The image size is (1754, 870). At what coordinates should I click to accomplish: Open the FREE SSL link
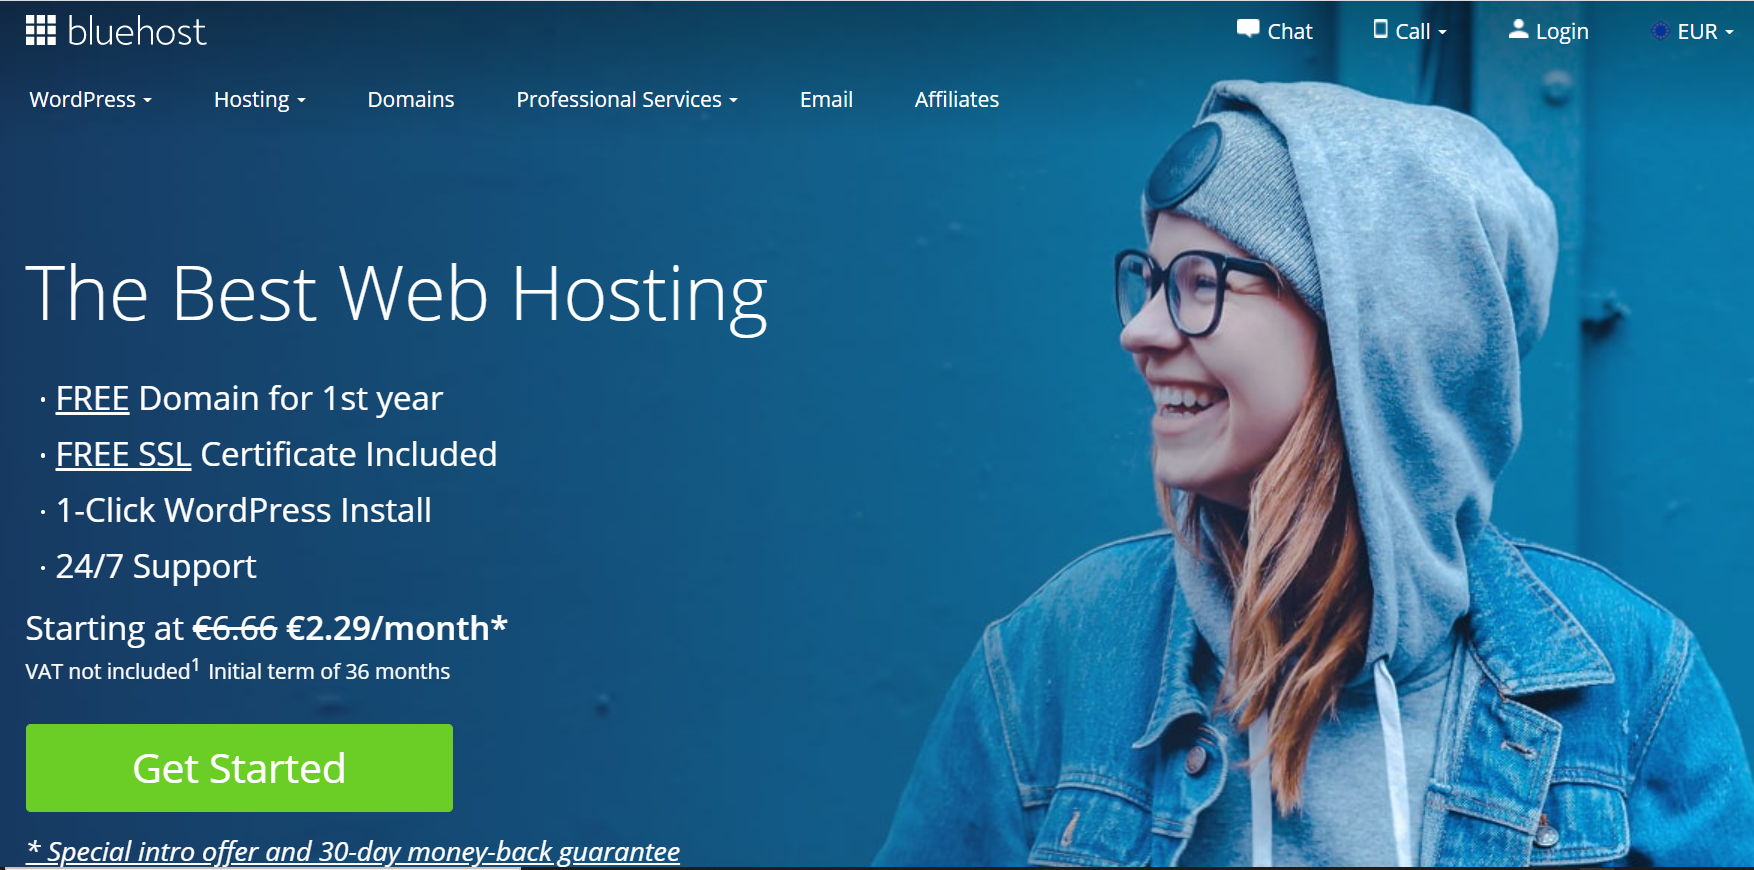pyautogui.click(x=123, y=454)
